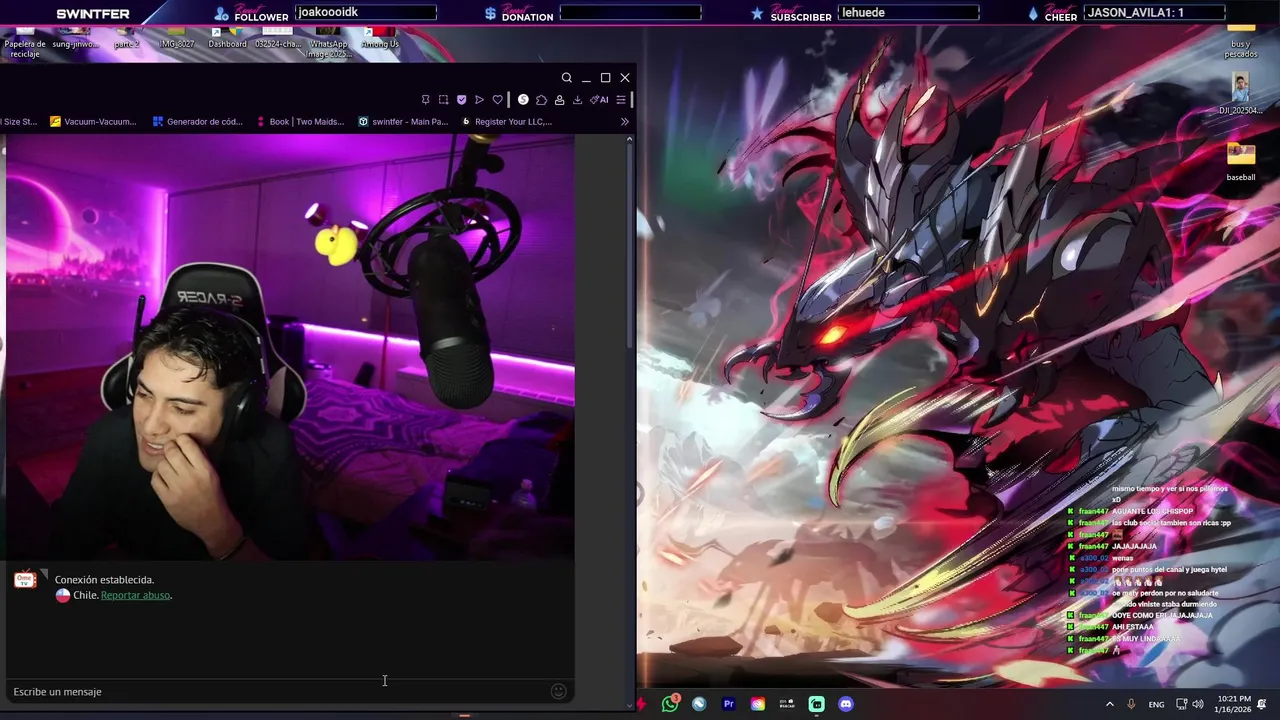This screenshot has width=1280, height=720.
Task: Open the iRacing-style taskbar app icon
Action: pyautogui.click(x=787, y=704)
